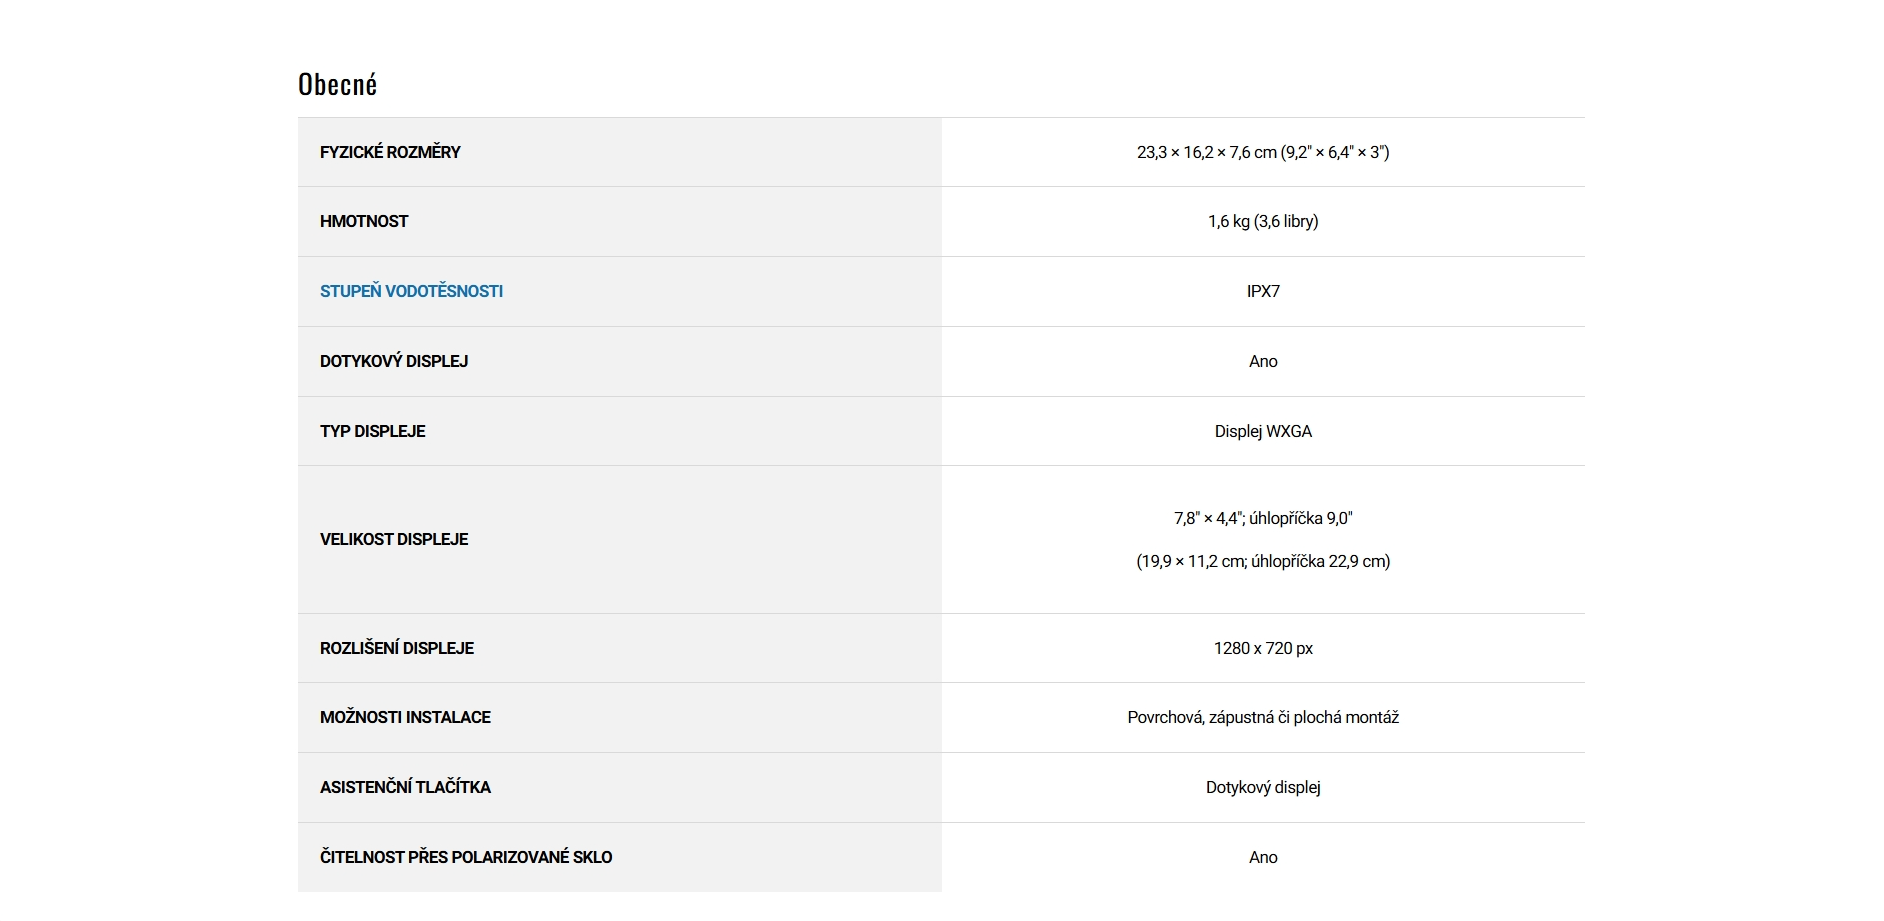Select the Hmotnost row label
The width and height of the screenshot is (1884, 921).
coord(364,221)
